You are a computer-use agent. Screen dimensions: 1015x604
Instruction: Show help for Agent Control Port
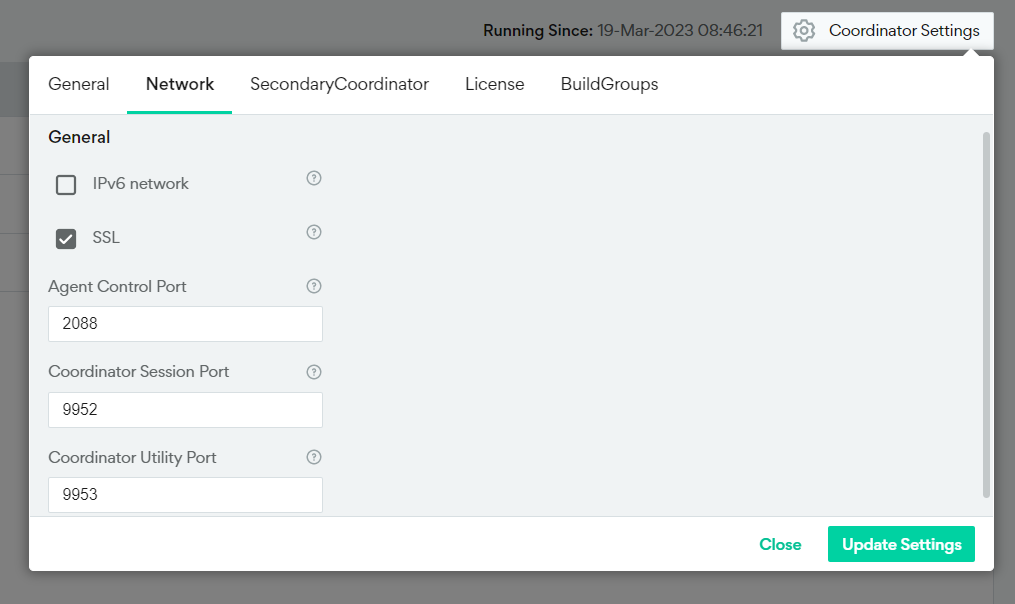[x=314, y=286]
